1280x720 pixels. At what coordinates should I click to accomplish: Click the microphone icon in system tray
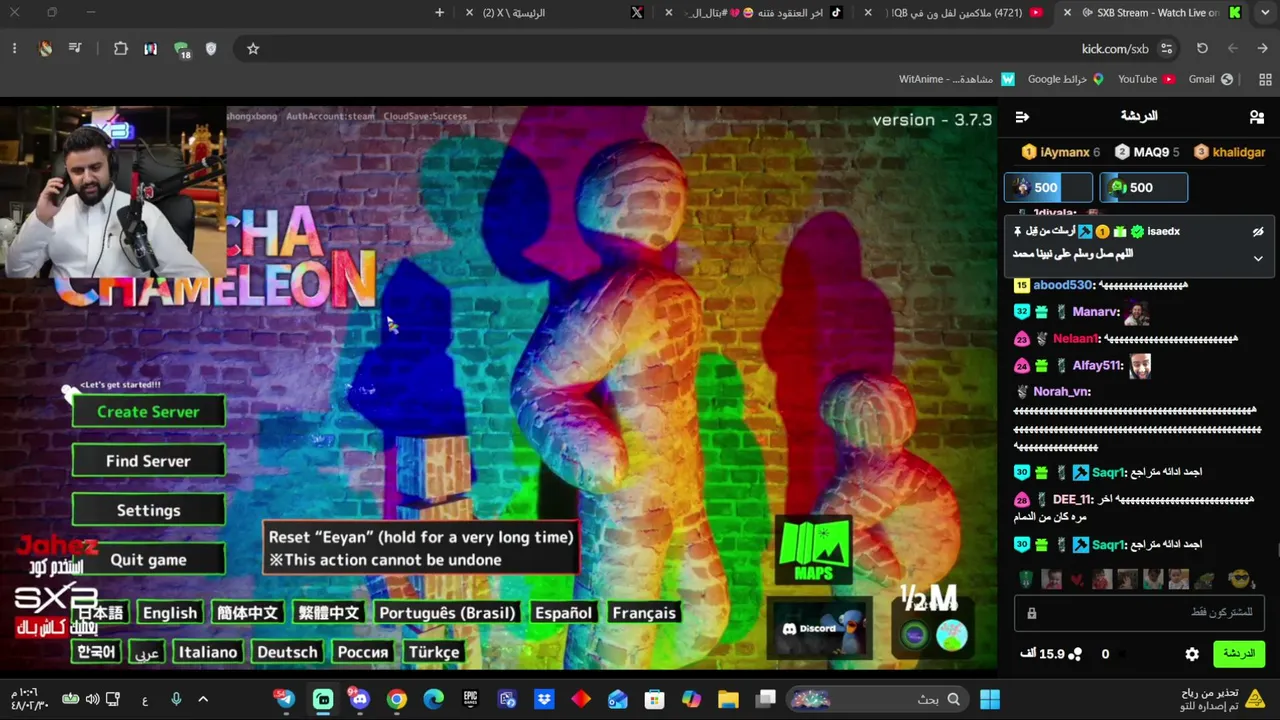point(176,699)
